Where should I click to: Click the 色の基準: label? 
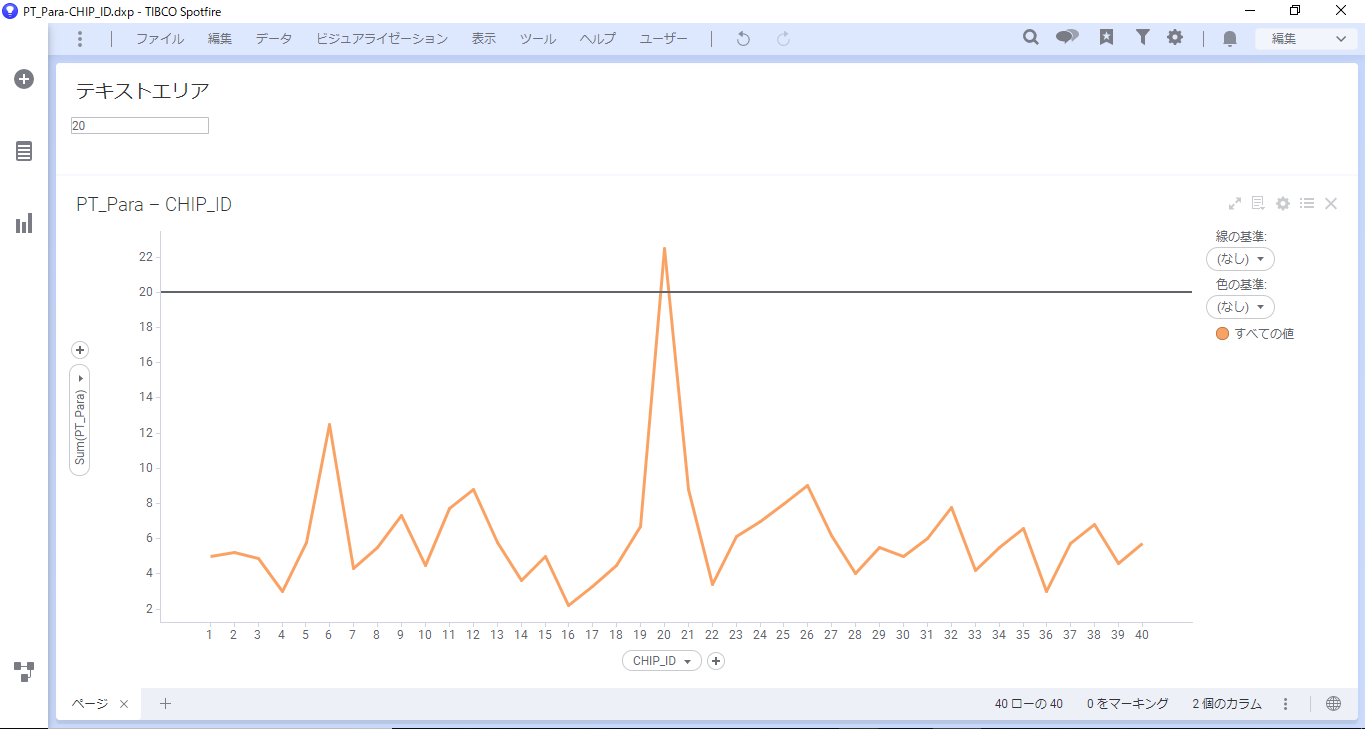point(1241,285)
